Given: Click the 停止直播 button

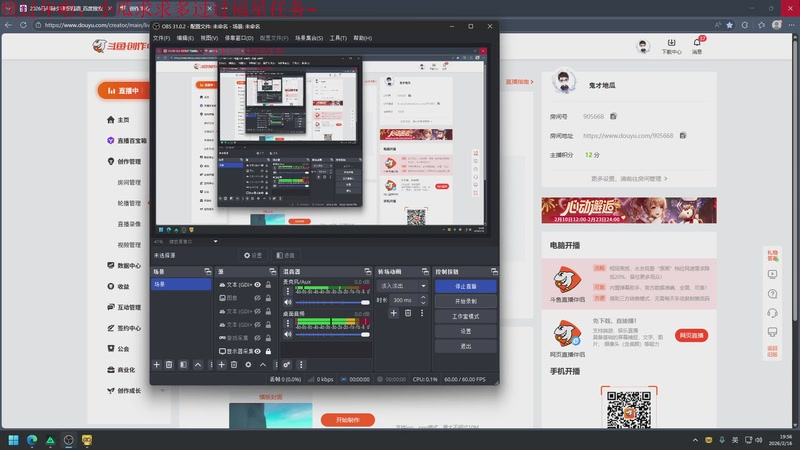Looking at the screenshot, I should (466, 286).
